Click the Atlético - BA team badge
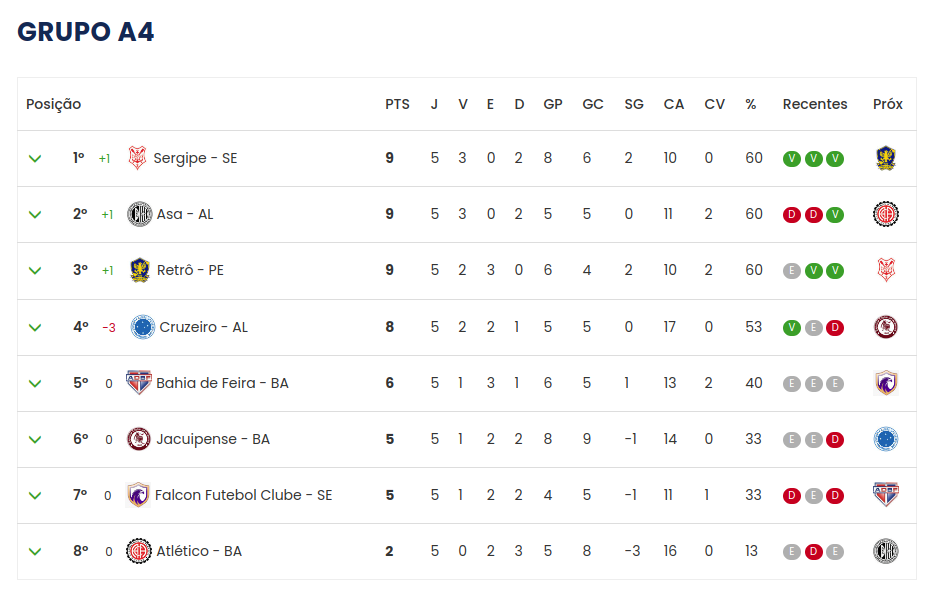This screenshot has width=932, height=591. (138, 551)
